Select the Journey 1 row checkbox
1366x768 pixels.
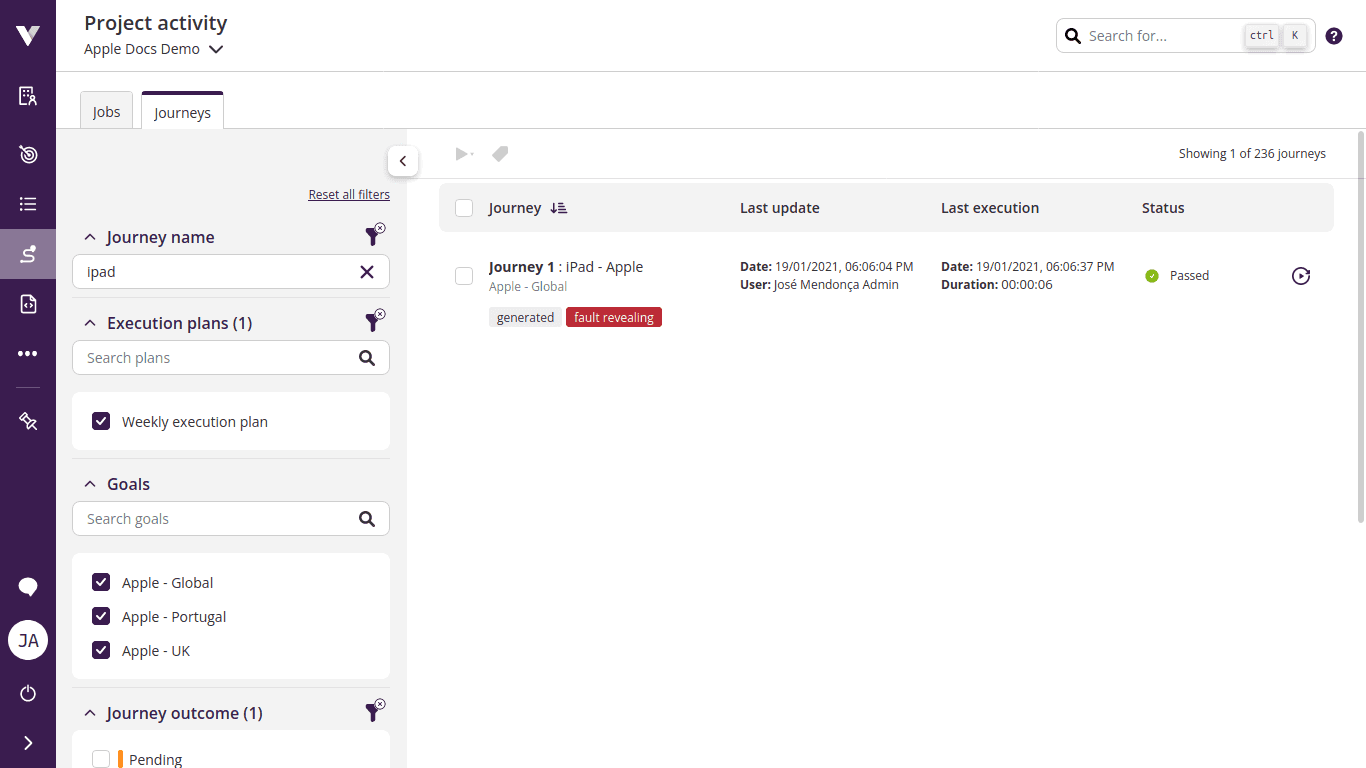coord(464,276)
